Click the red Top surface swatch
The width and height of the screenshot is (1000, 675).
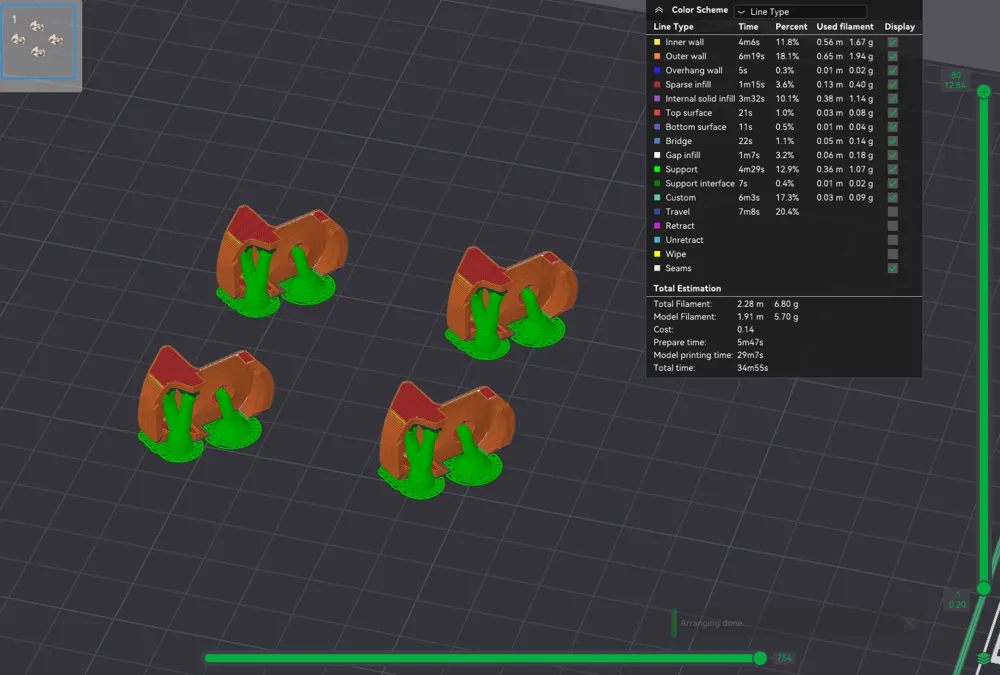coord(657,113)
